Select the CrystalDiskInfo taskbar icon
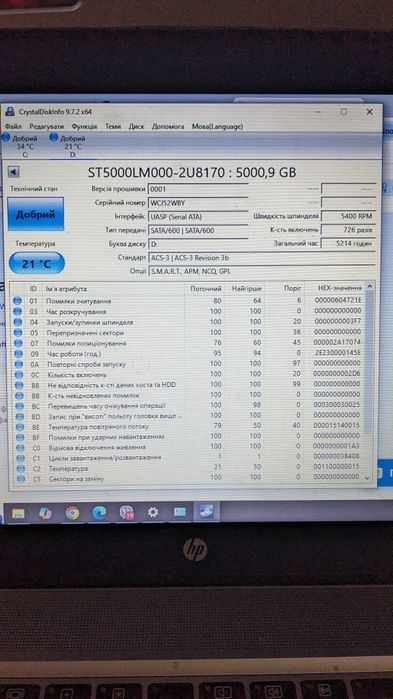The image size is (393, 699). pyautogui.click(x=207, y=512)
